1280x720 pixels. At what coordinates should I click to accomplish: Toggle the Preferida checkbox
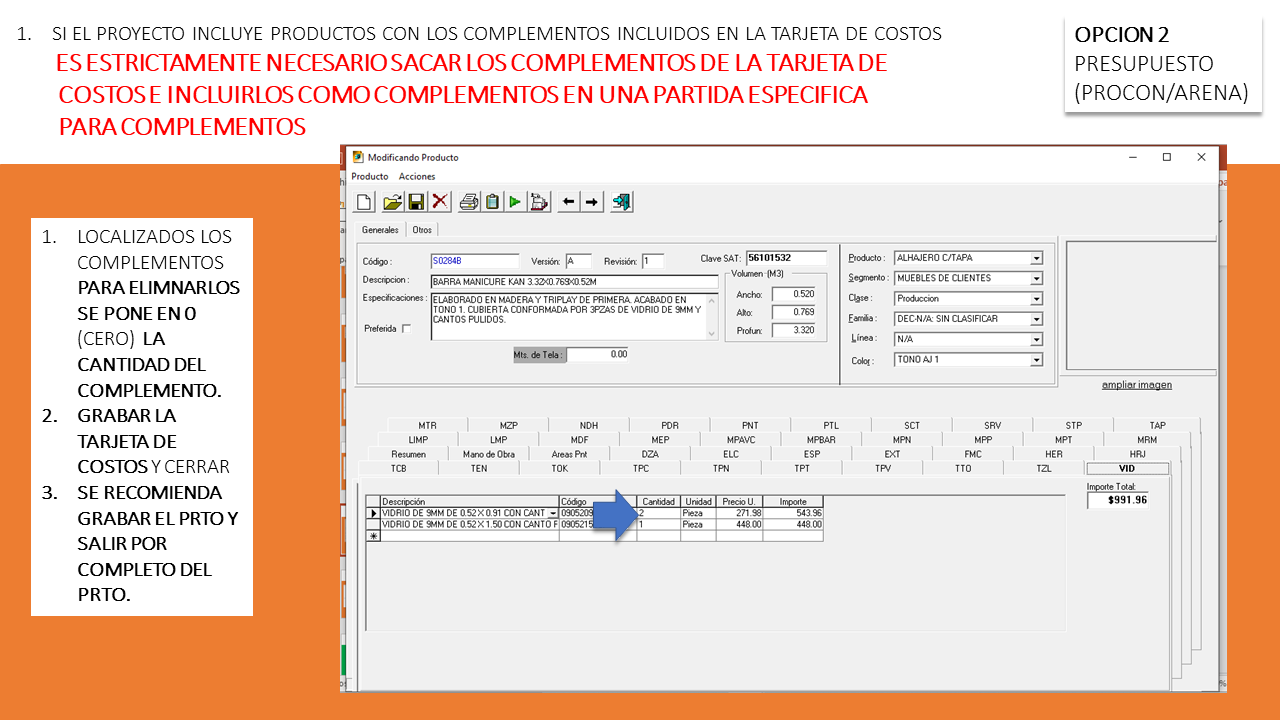click(x=406, y=329)
